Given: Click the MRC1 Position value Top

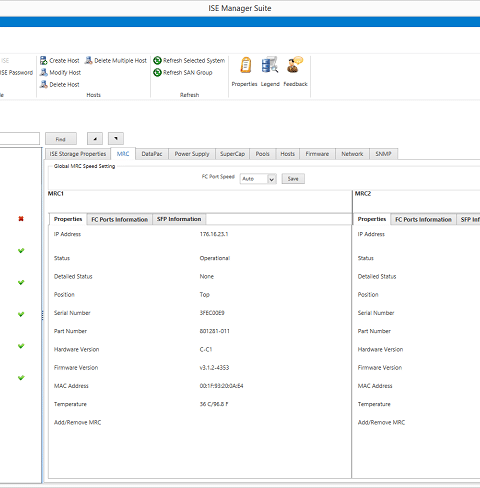Looking at the screenshot, I should [205, 295].
